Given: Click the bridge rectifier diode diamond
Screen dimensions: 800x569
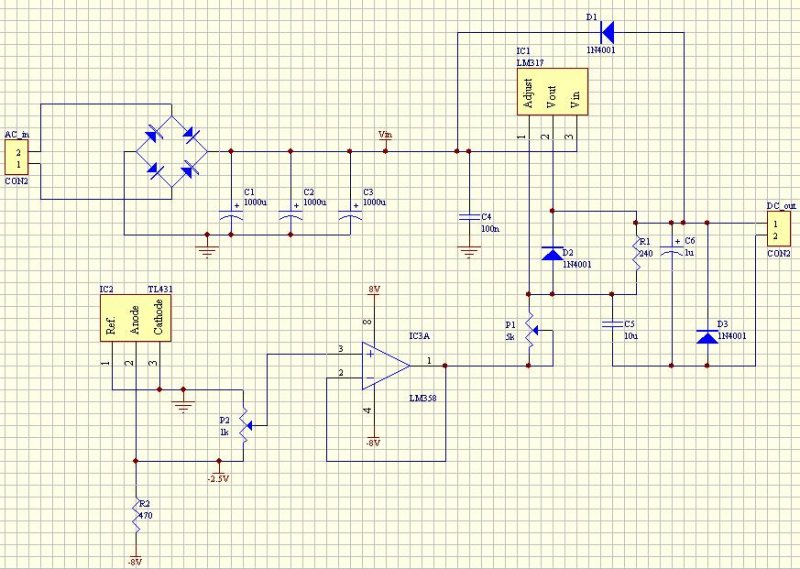Looking at the screenshot, I should (x=171, y=152).
